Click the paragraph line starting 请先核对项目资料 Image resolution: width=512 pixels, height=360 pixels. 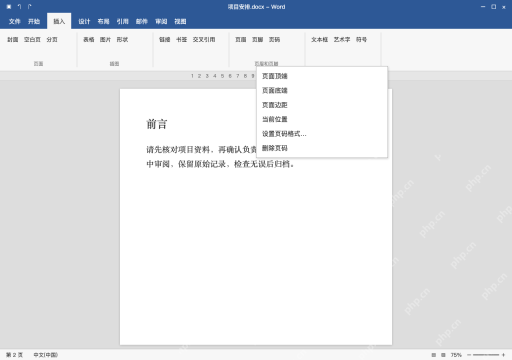point(202,150)
